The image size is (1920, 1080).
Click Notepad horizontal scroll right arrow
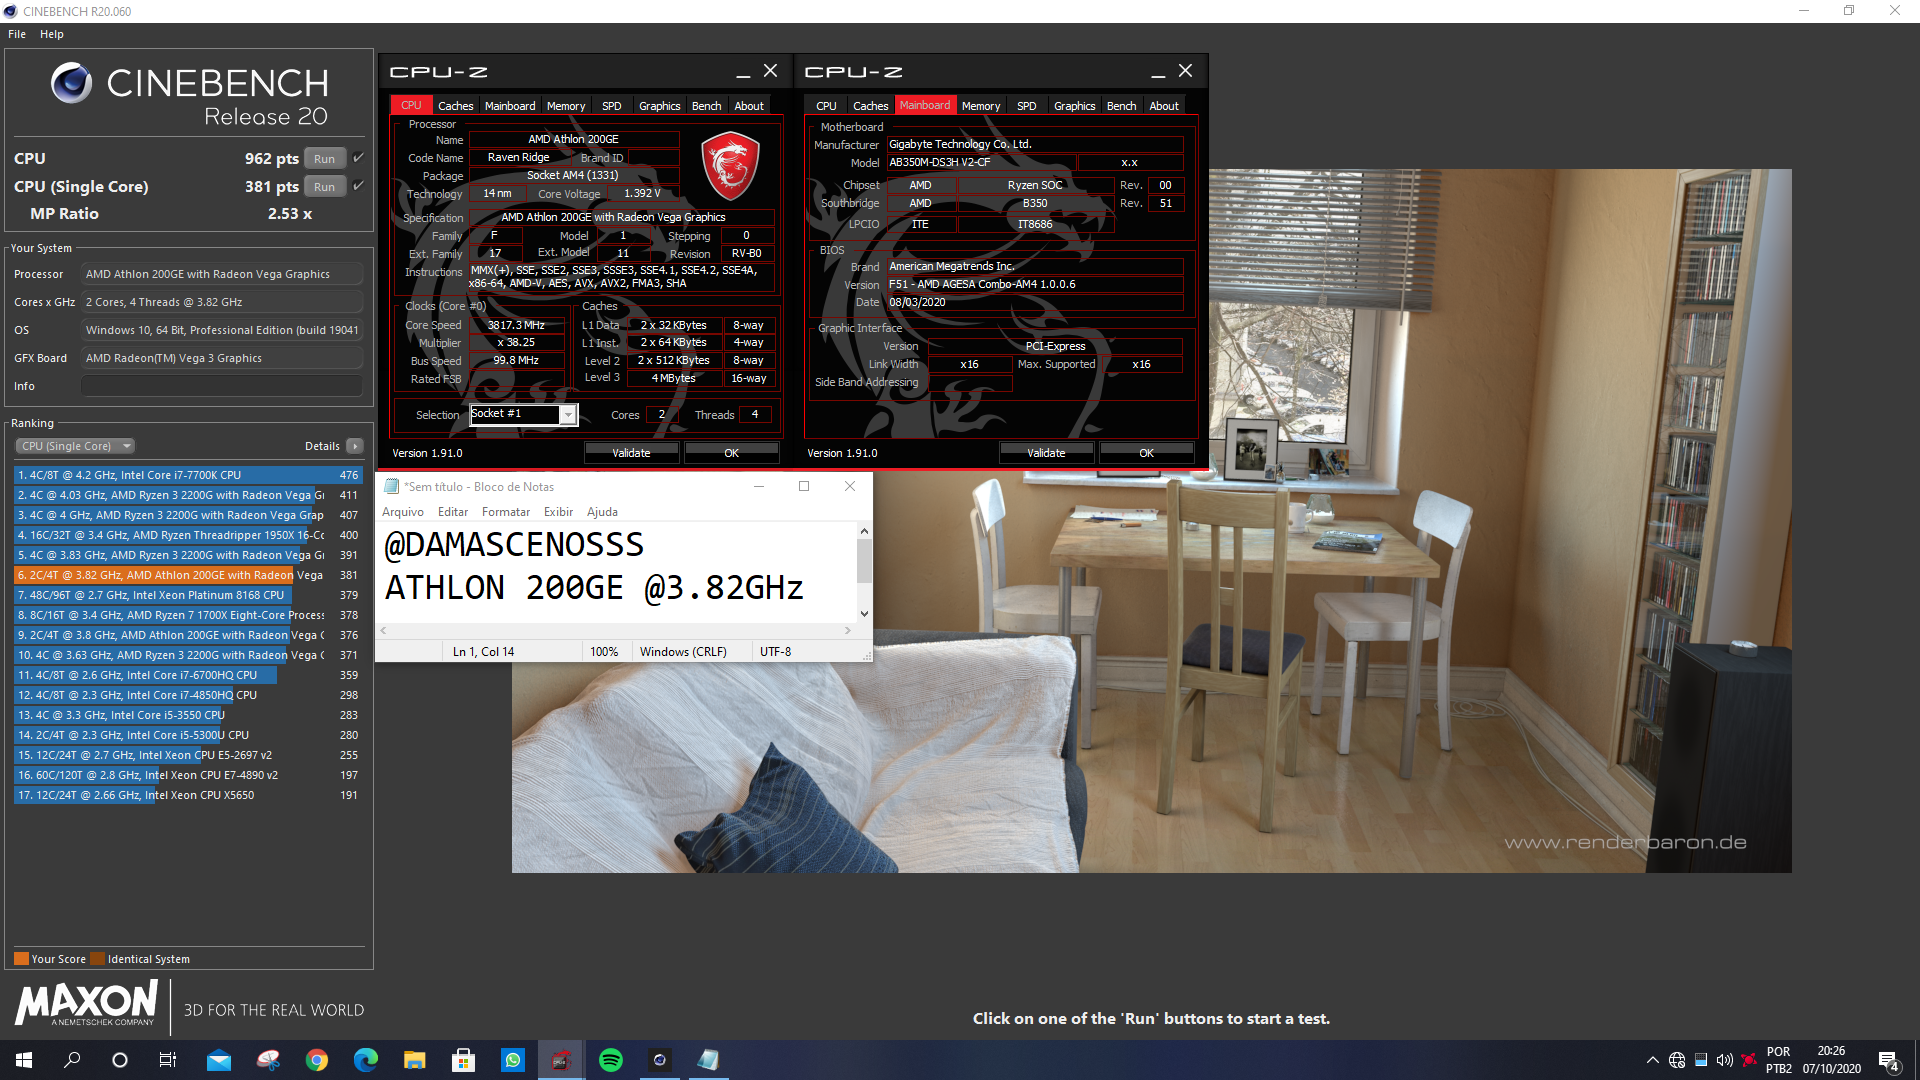[x=848, y=630]
